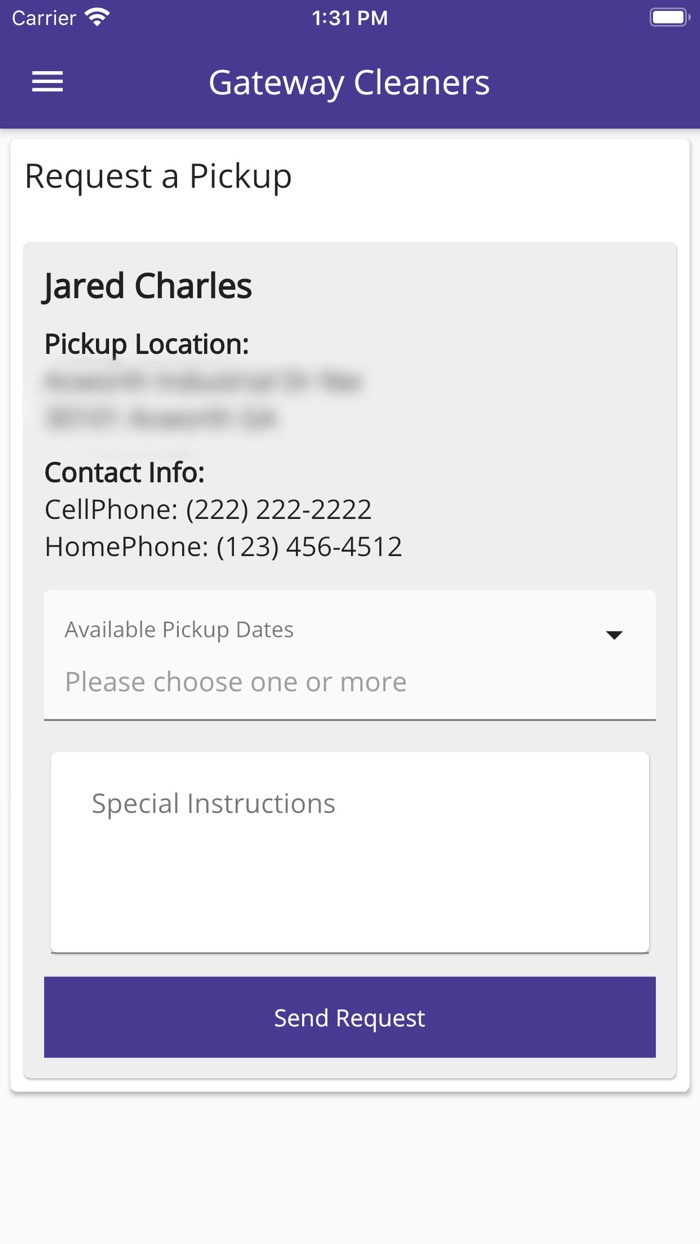The height and width of the screenshot is (1244, 700).
Task: Open the navigation hamburger menu
Action: click(x=46, y=82)
